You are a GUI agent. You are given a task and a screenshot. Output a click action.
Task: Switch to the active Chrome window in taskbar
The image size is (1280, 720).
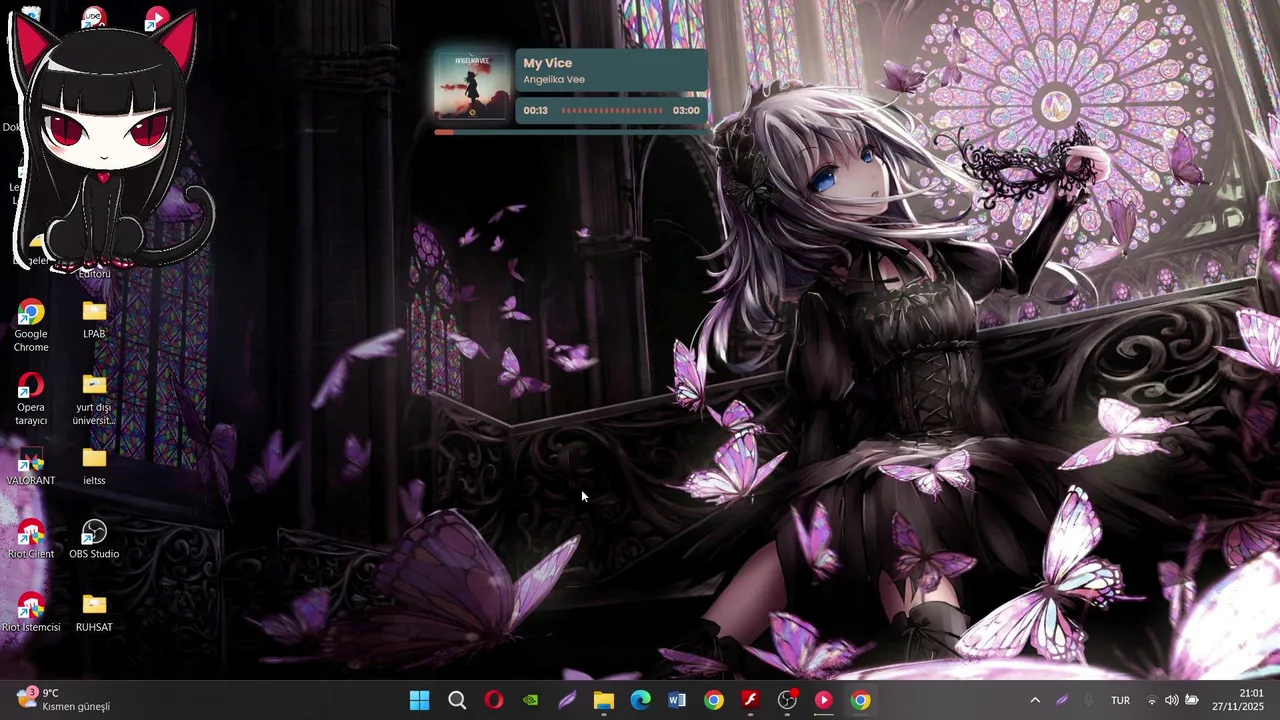pyautogui.click(x=860, y=700)
